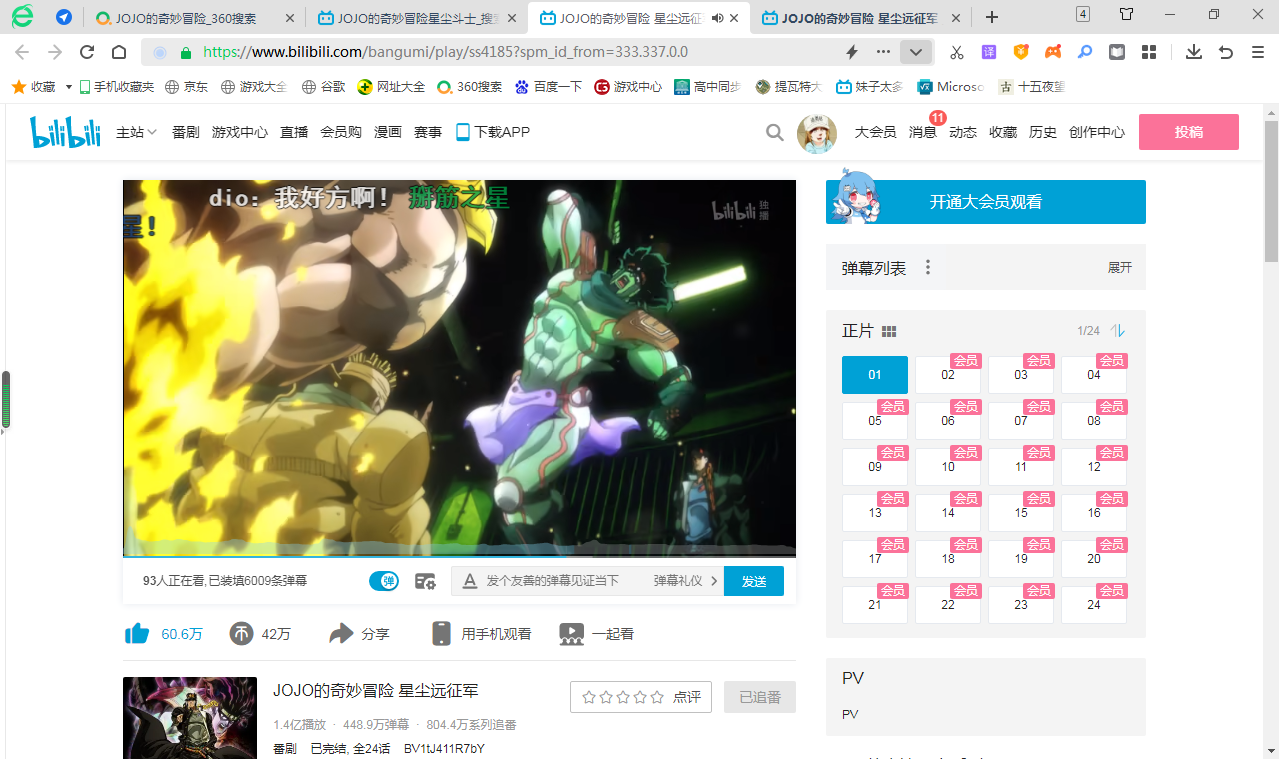Go to the browser home page icon
The width and height of the screenshot is (1279, 759).
[119, 52]
